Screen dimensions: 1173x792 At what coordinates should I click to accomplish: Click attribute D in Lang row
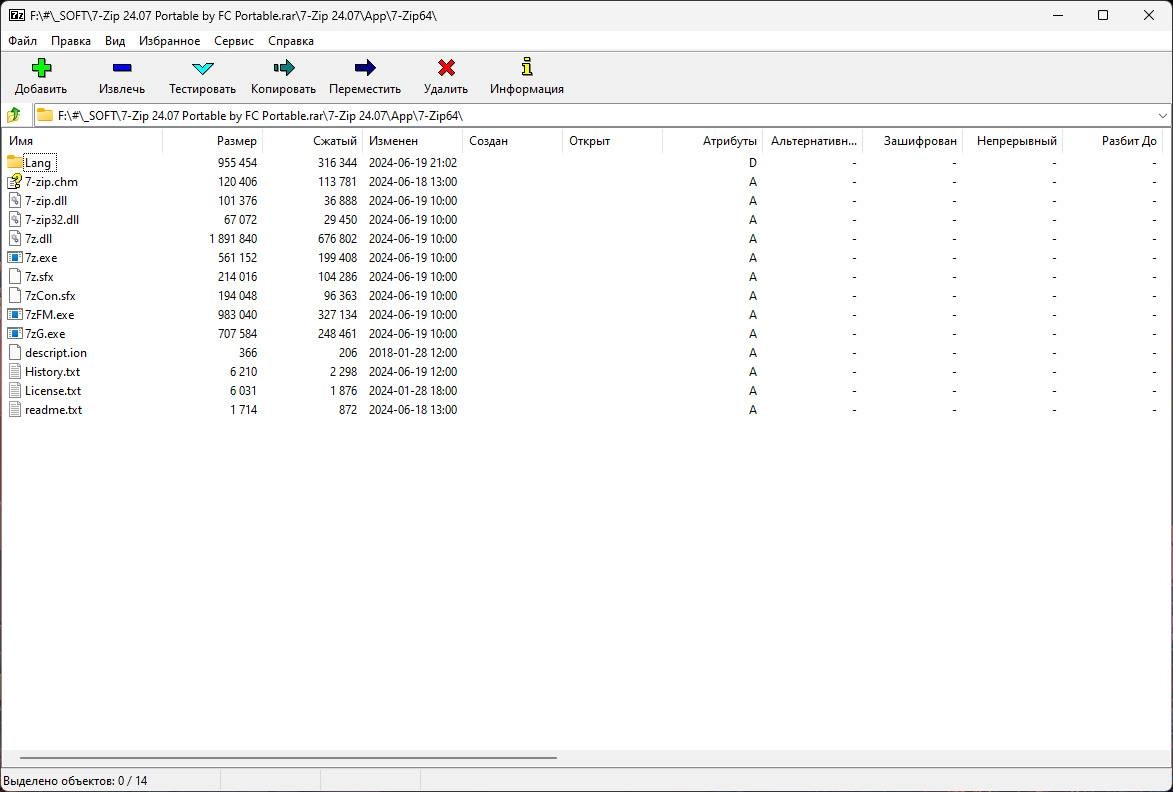(x=753, y=162)
